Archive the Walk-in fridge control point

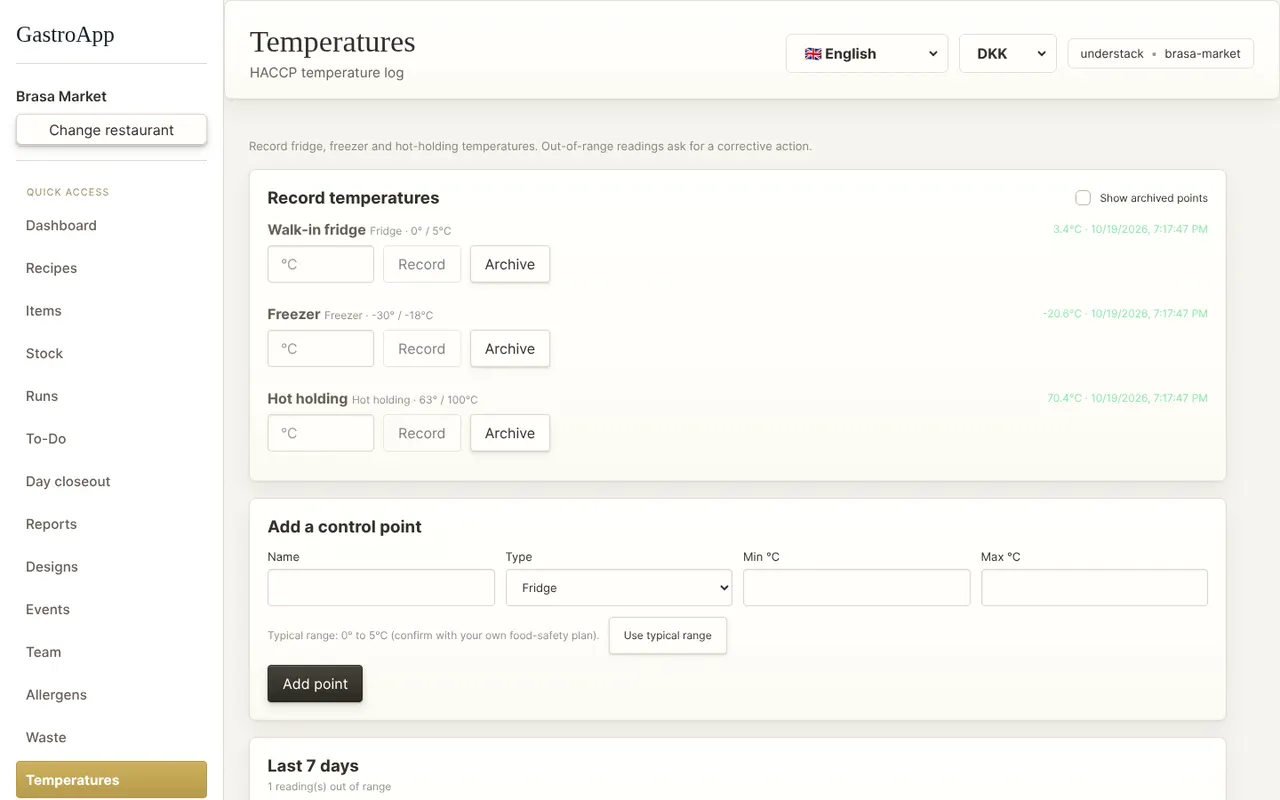click(x=510, y=265)
